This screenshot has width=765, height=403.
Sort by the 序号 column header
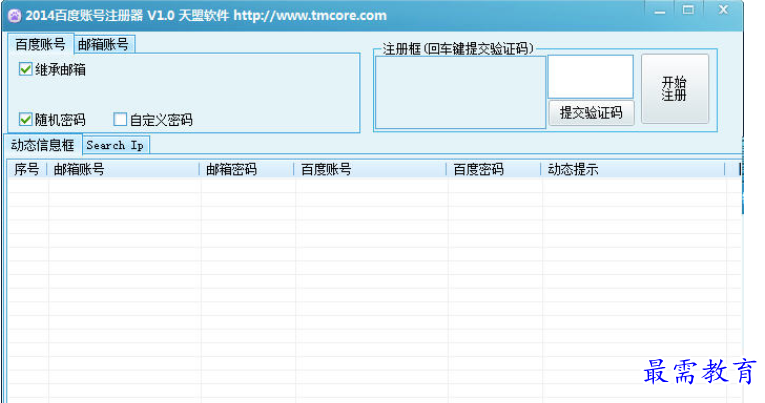click(27, 169)
